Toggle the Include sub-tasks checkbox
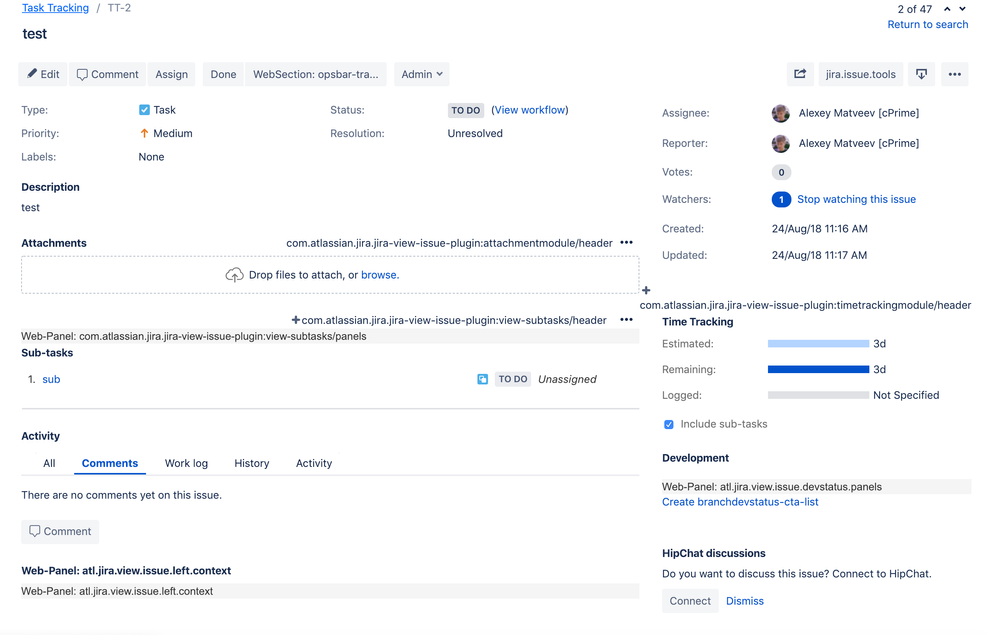 (669, 424)
